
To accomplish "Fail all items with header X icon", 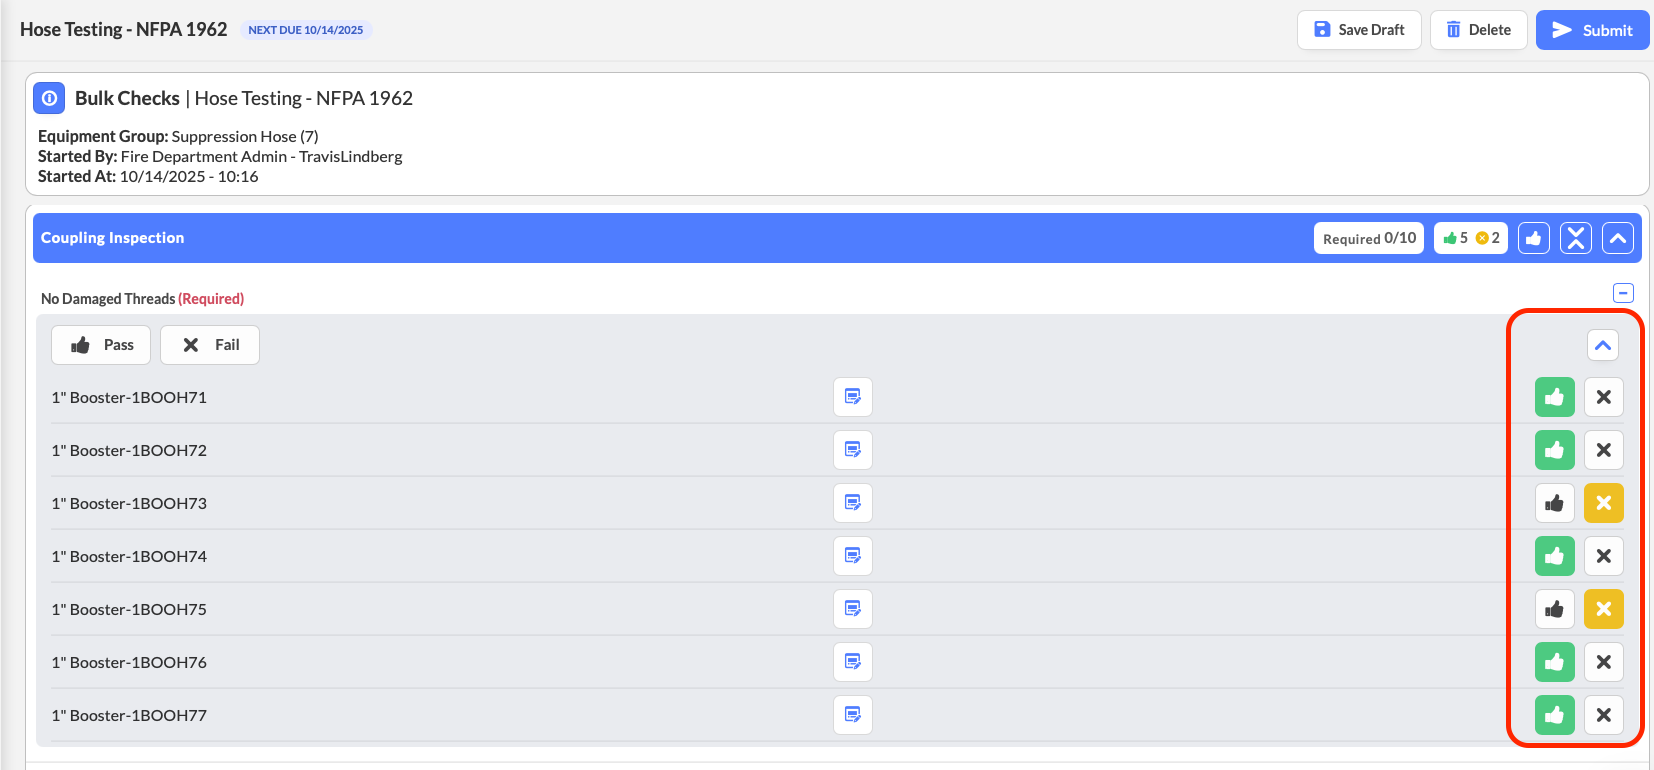I will point(1575,238).
